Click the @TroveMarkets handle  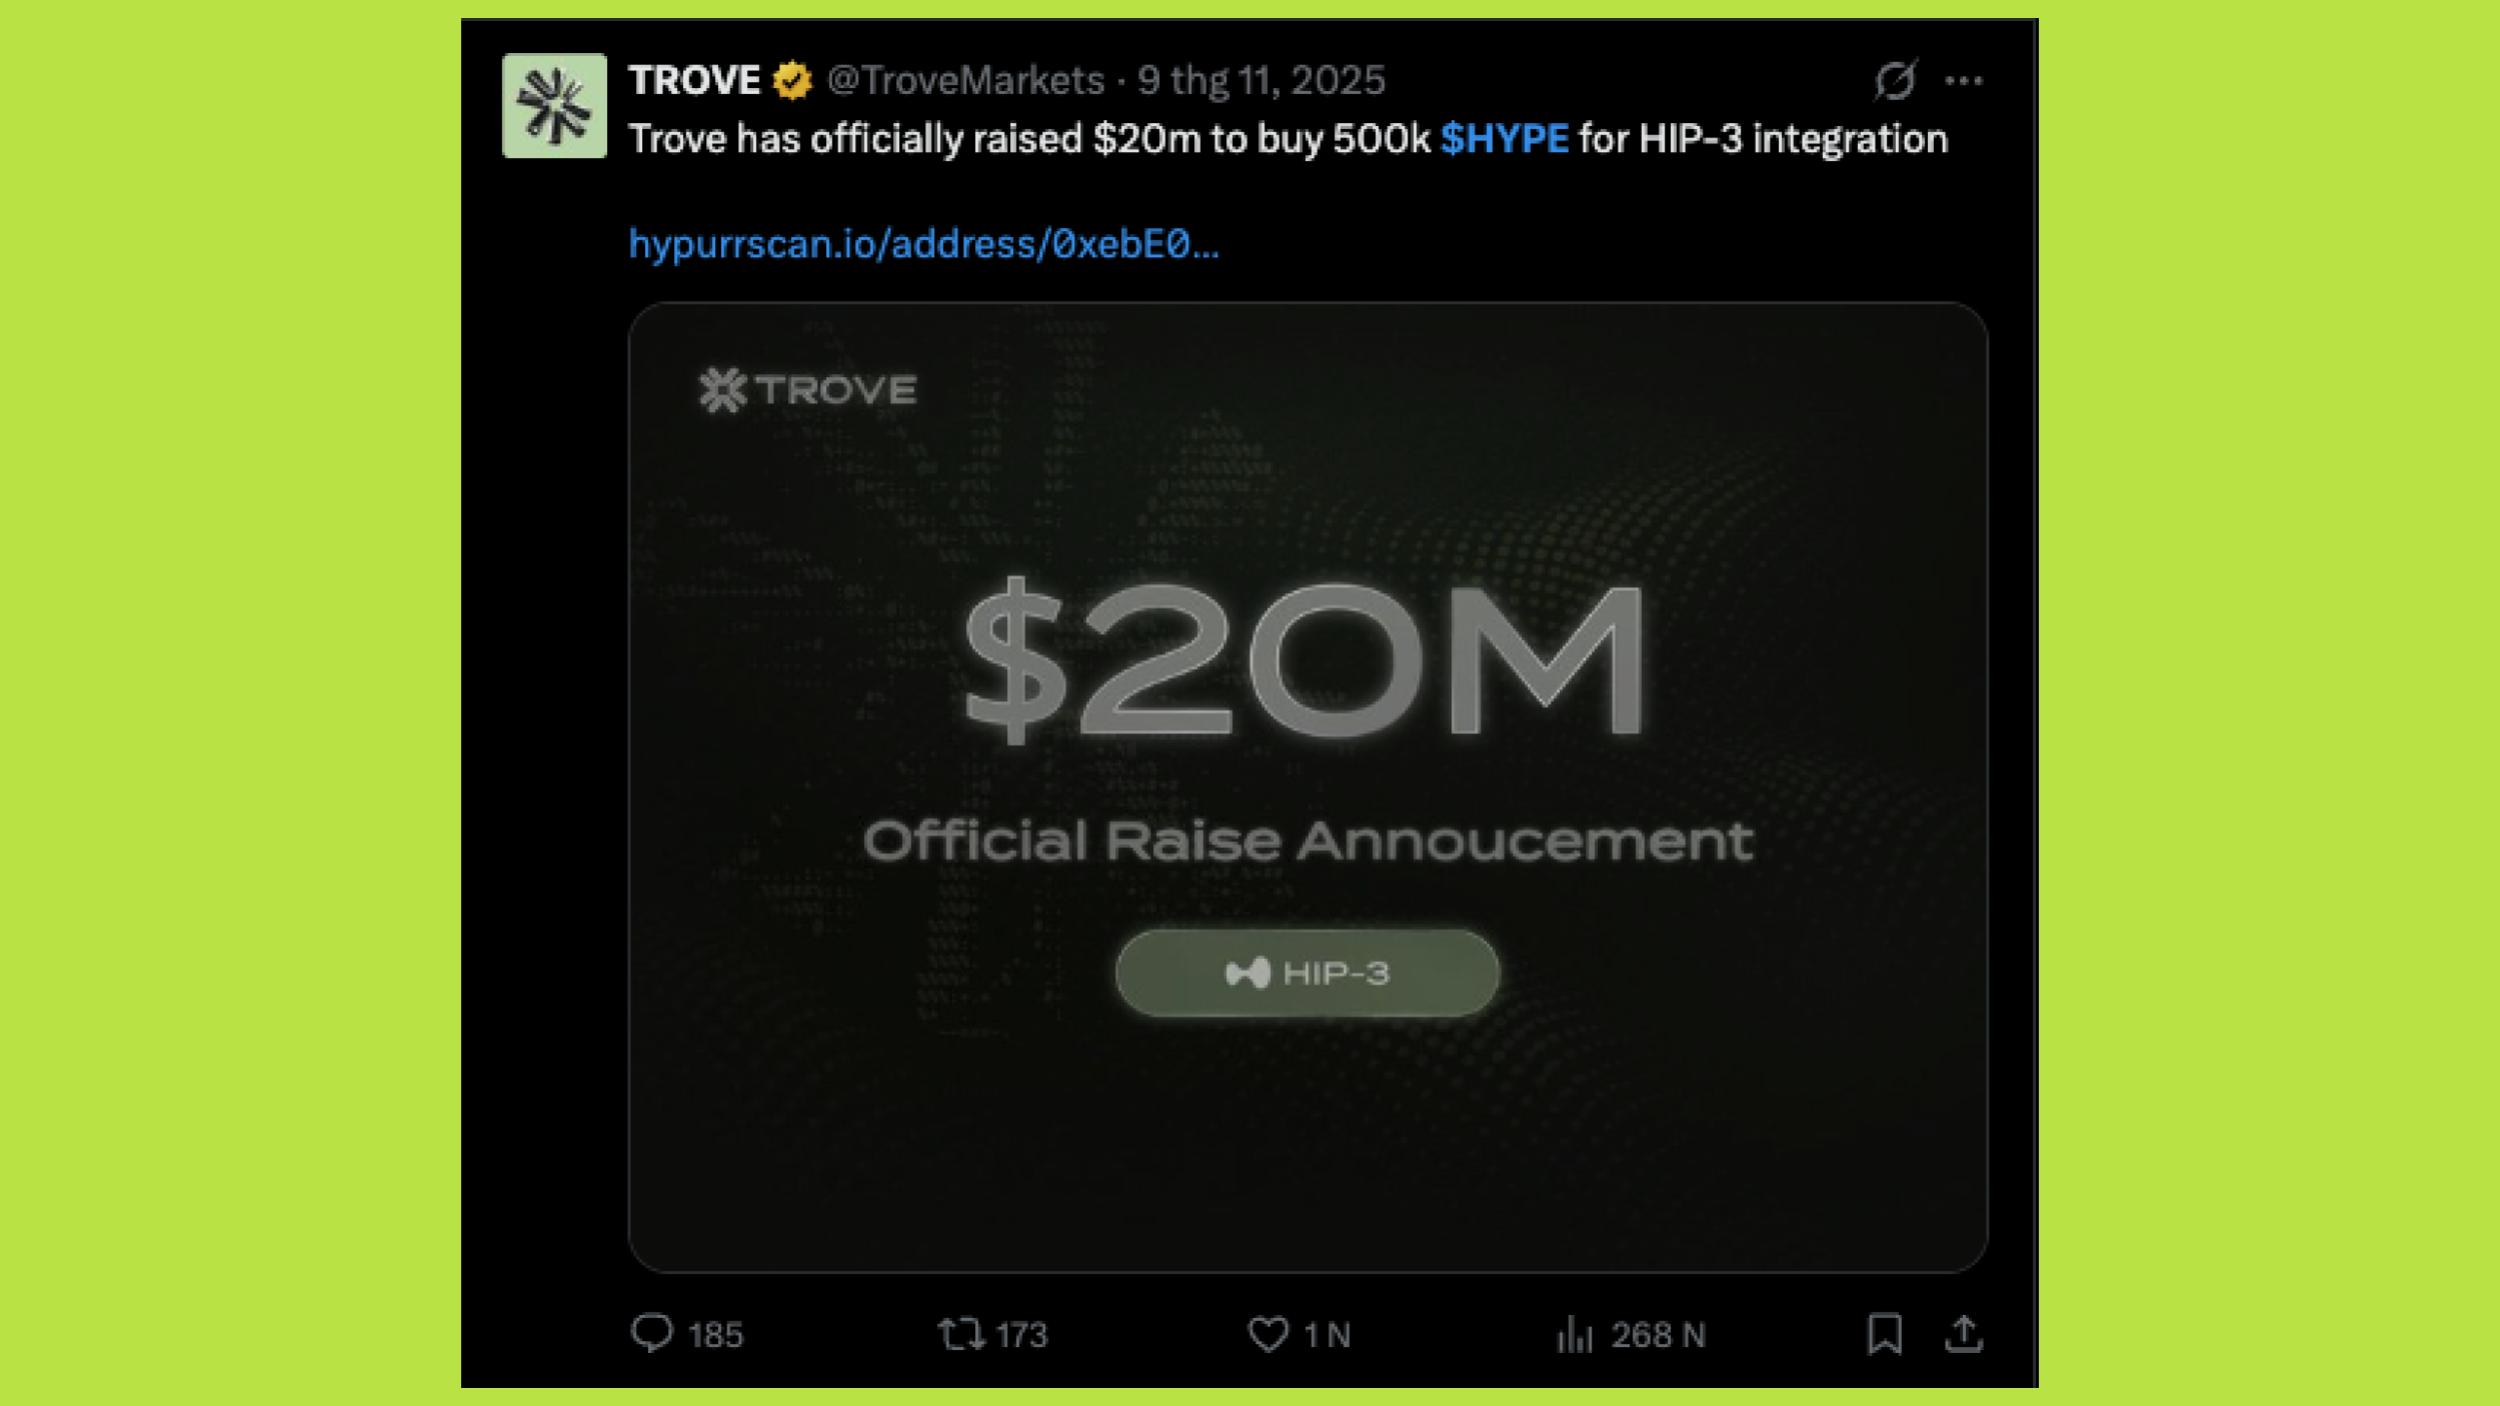(965, 80)
